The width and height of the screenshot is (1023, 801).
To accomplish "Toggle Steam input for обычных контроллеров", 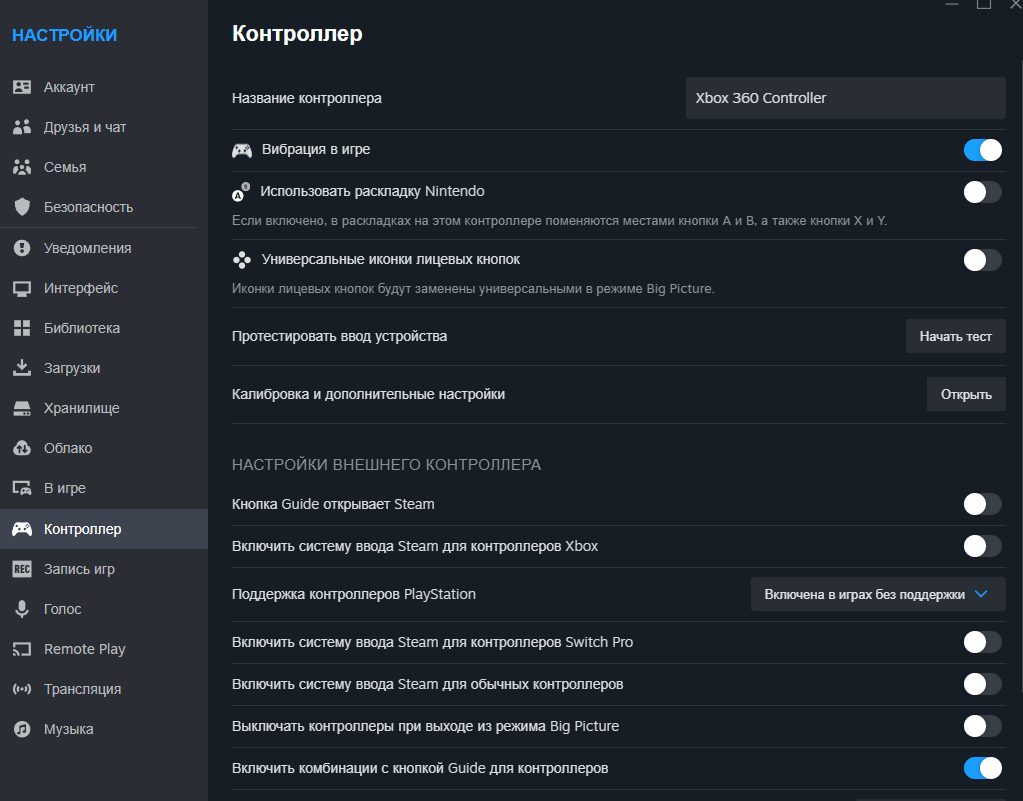I will tap(983, 684).
